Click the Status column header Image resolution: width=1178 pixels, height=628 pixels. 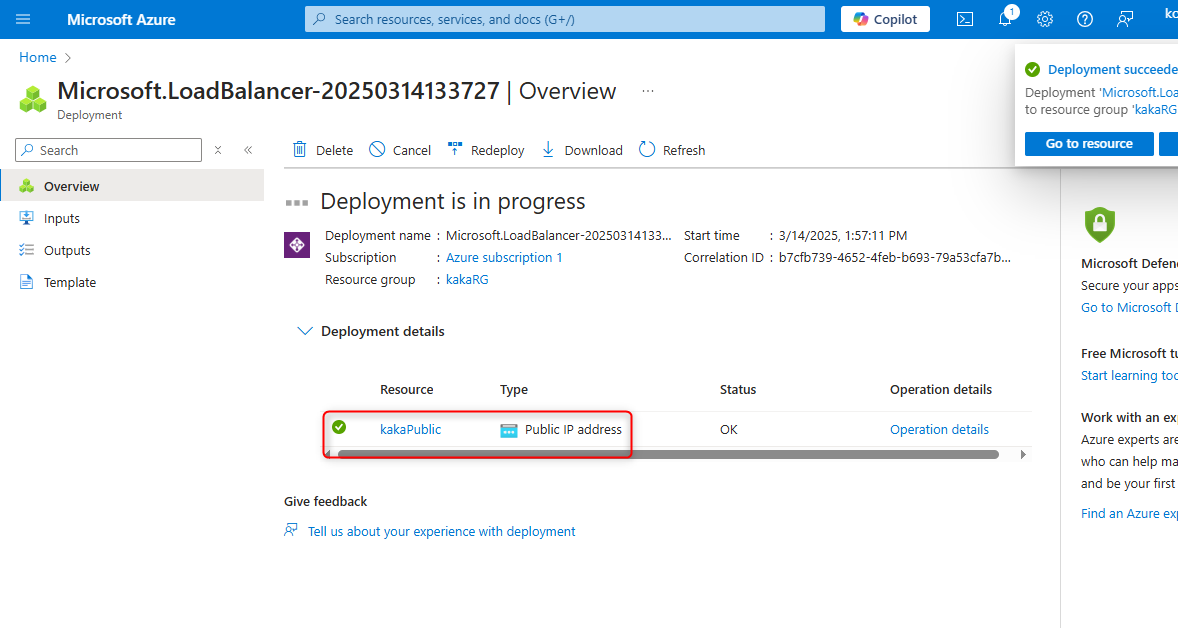click(738, 390)
